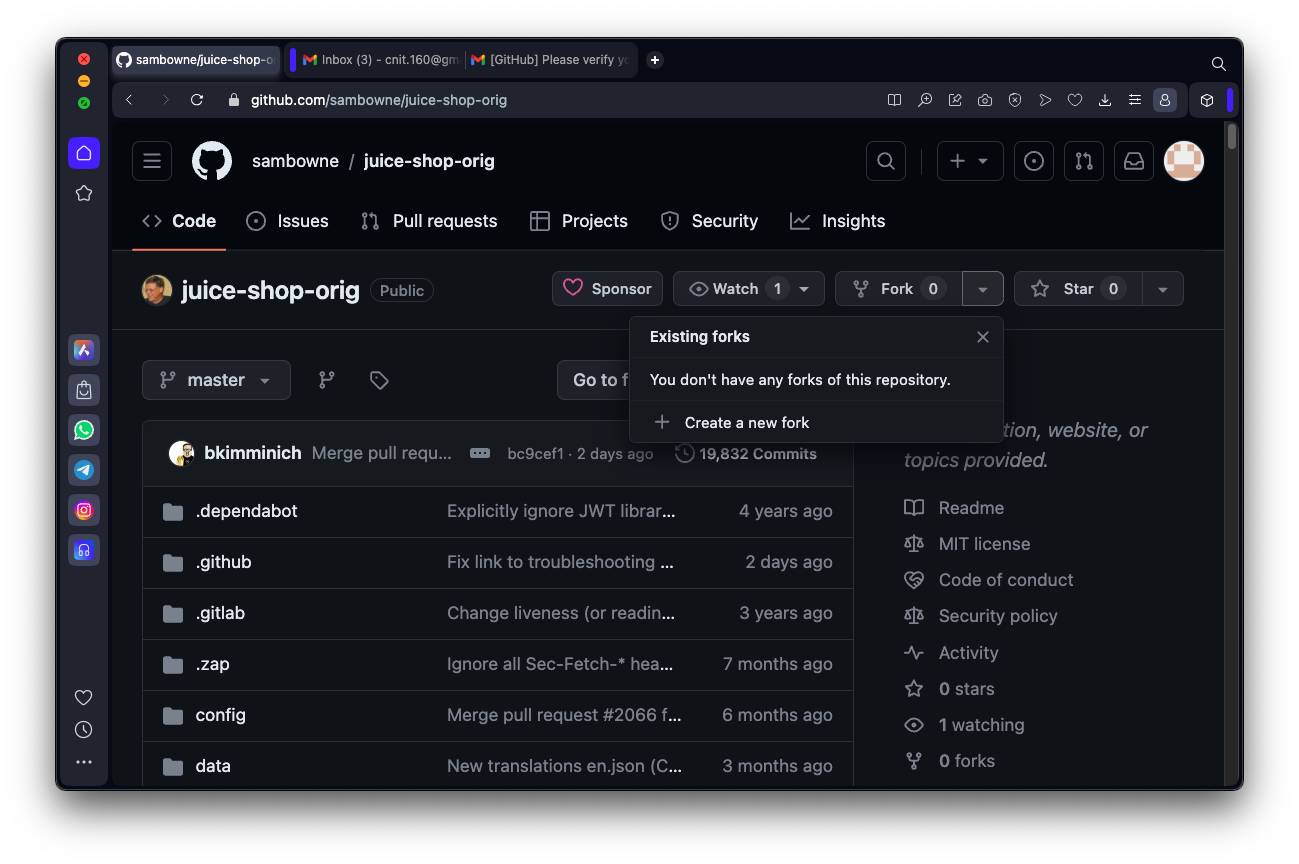Open the Insights tab
This screenshot has height=864, width=1299.
tap(838, 221)
